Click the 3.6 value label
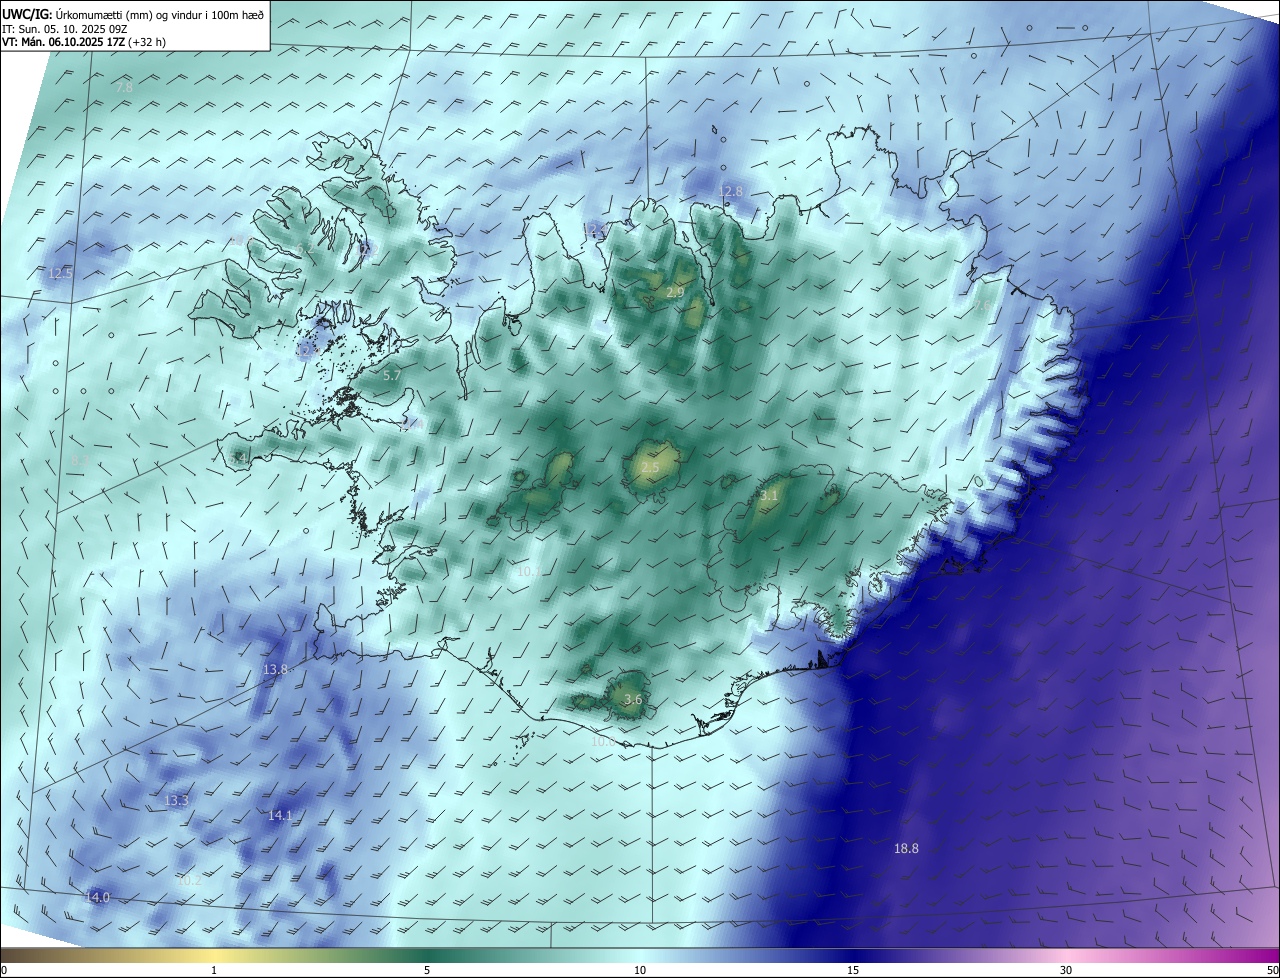1280x978 pixels. point(633,699)
